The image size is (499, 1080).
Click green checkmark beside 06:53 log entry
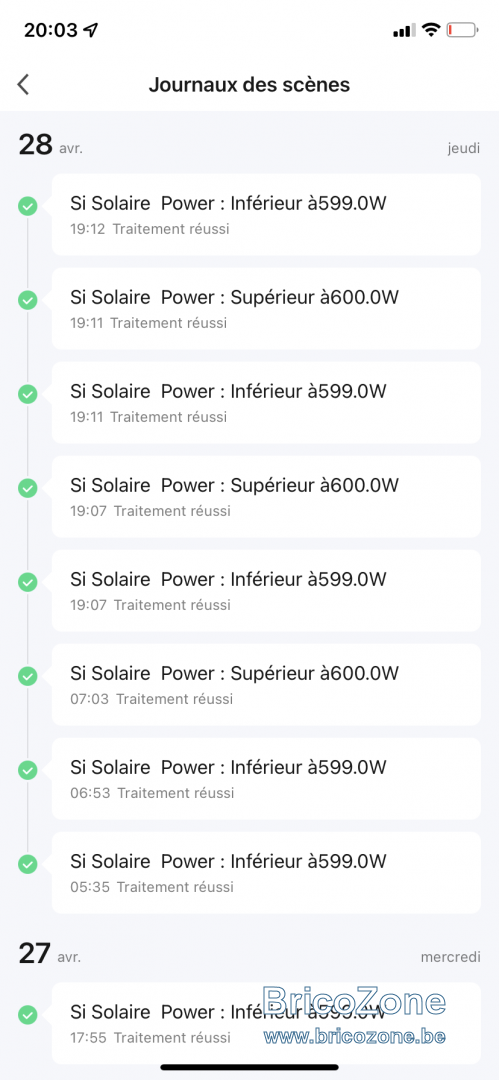click(28, 770)
